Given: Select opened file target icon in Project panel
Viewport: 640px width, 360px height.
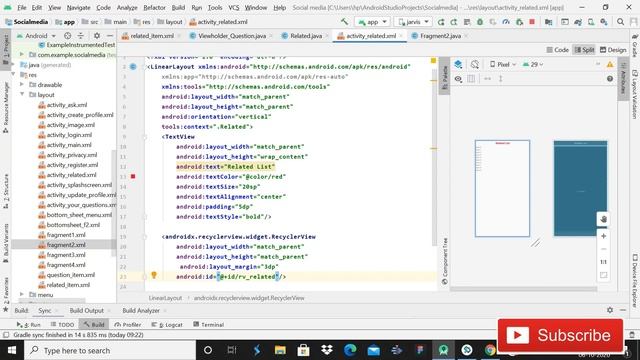Looking at the screenshot, I should (67, 36).
